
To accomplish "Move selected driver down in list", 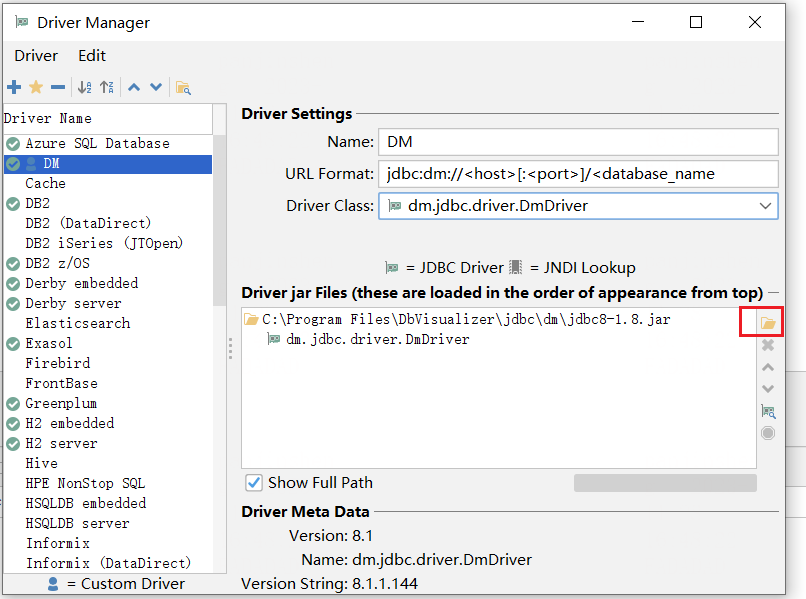I will (156, 87).
